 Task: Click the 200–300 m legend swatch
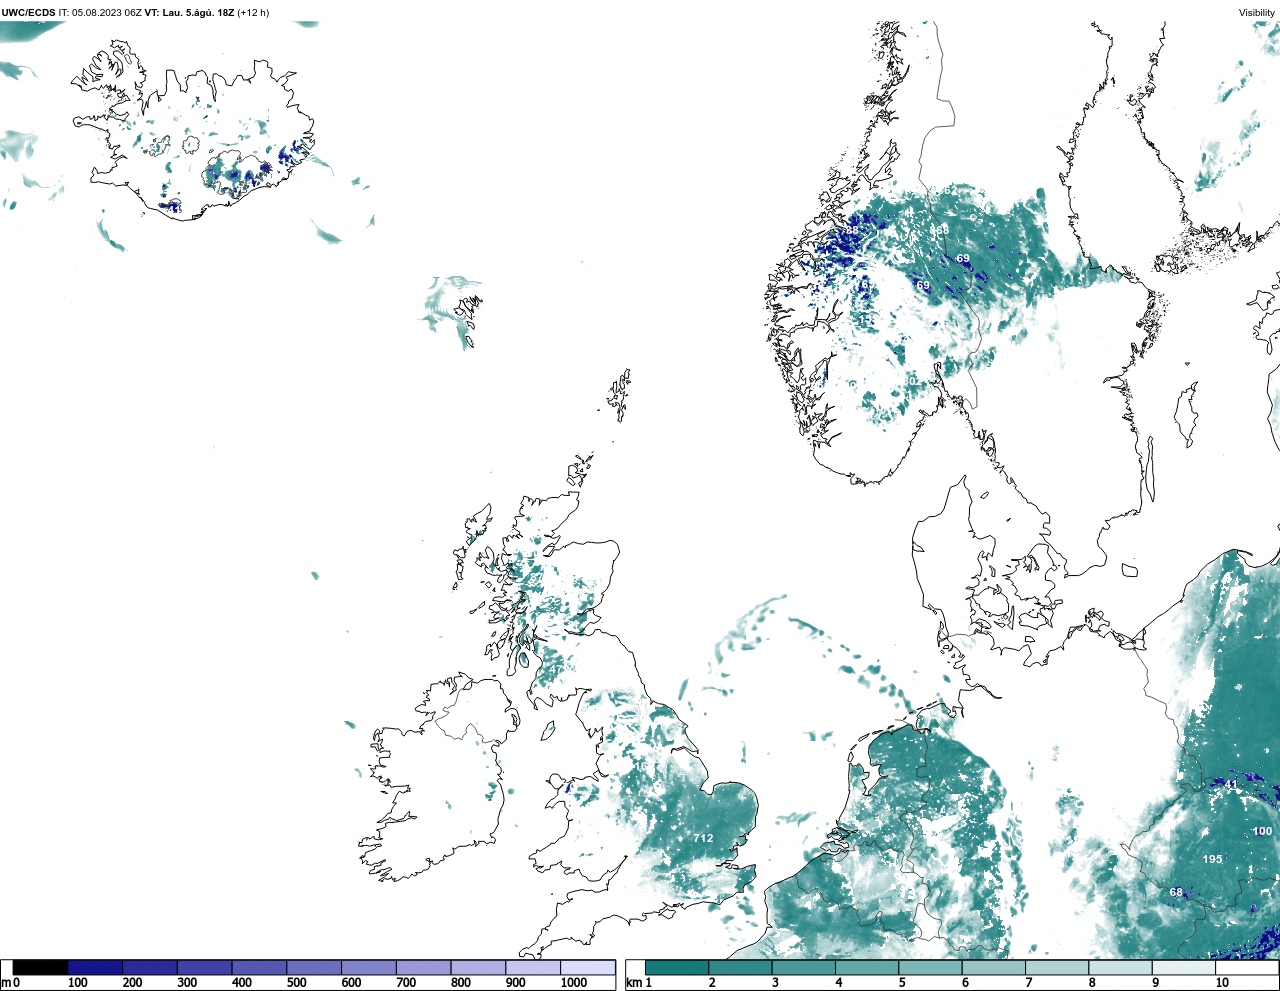(x=150, y=967)
